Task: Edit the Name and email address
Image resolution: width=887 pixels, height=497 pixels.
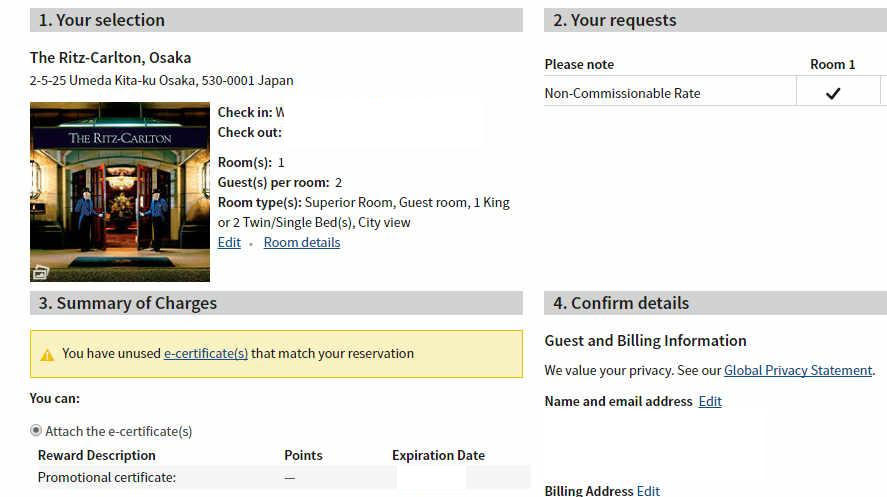Action: (x=710, y=401)
